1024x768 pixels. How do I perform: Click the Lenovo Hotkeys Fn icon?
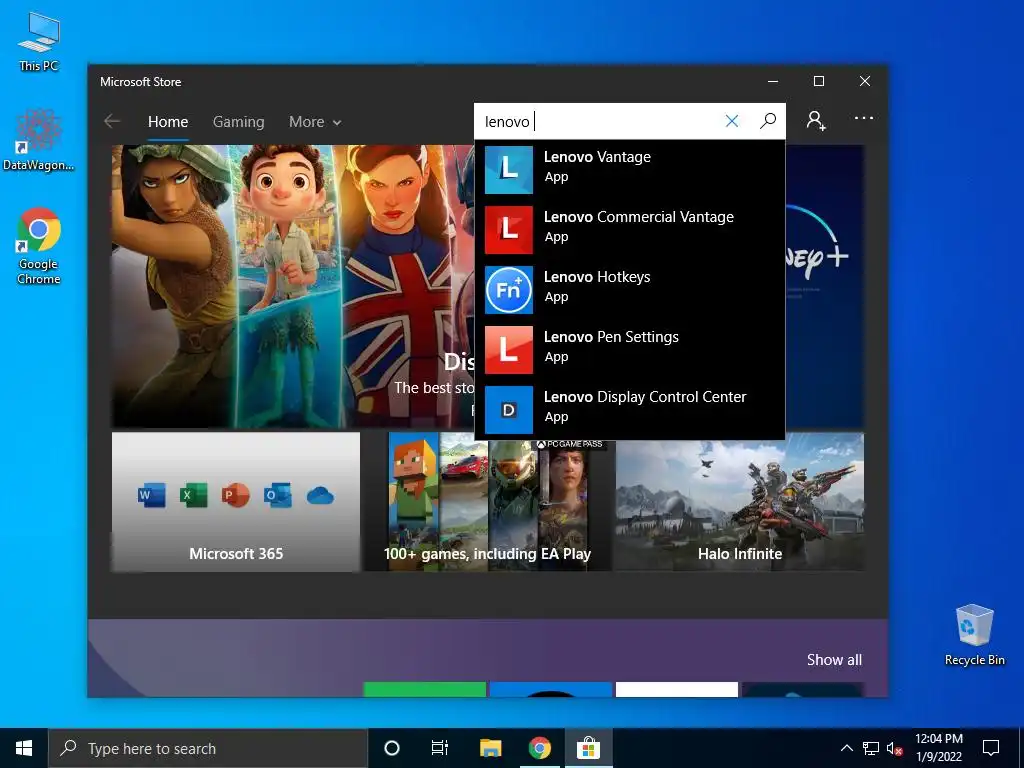tap(509, 290)
